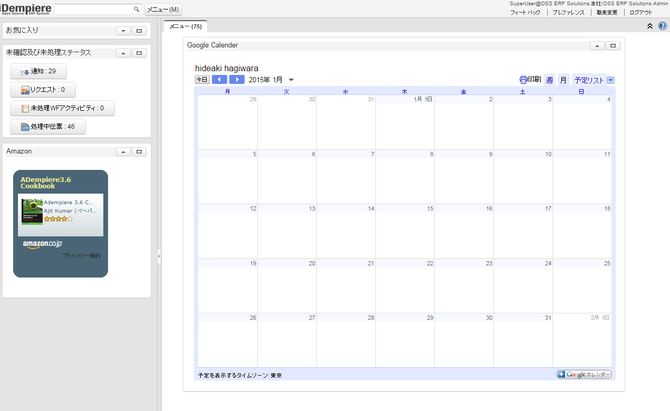Screen dimensions: 670x411
Task: Select day 12 in the calendar
Action: [228, 232]
